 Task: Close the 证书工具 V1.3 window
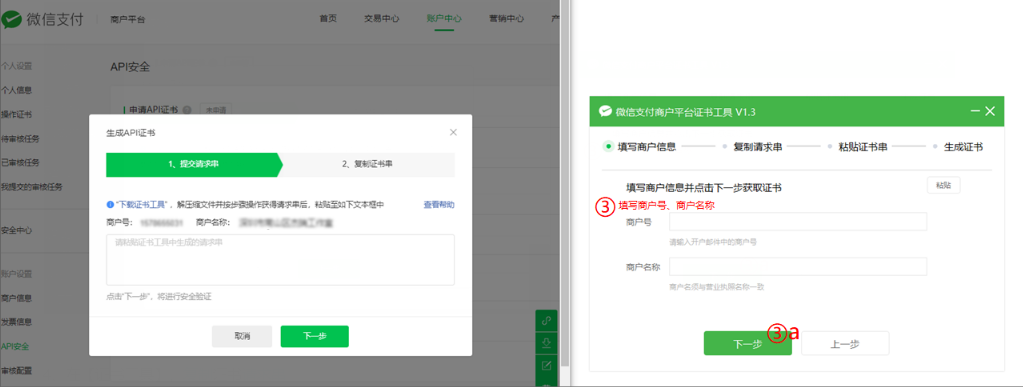pyautogui.click(x=990, y=111)
